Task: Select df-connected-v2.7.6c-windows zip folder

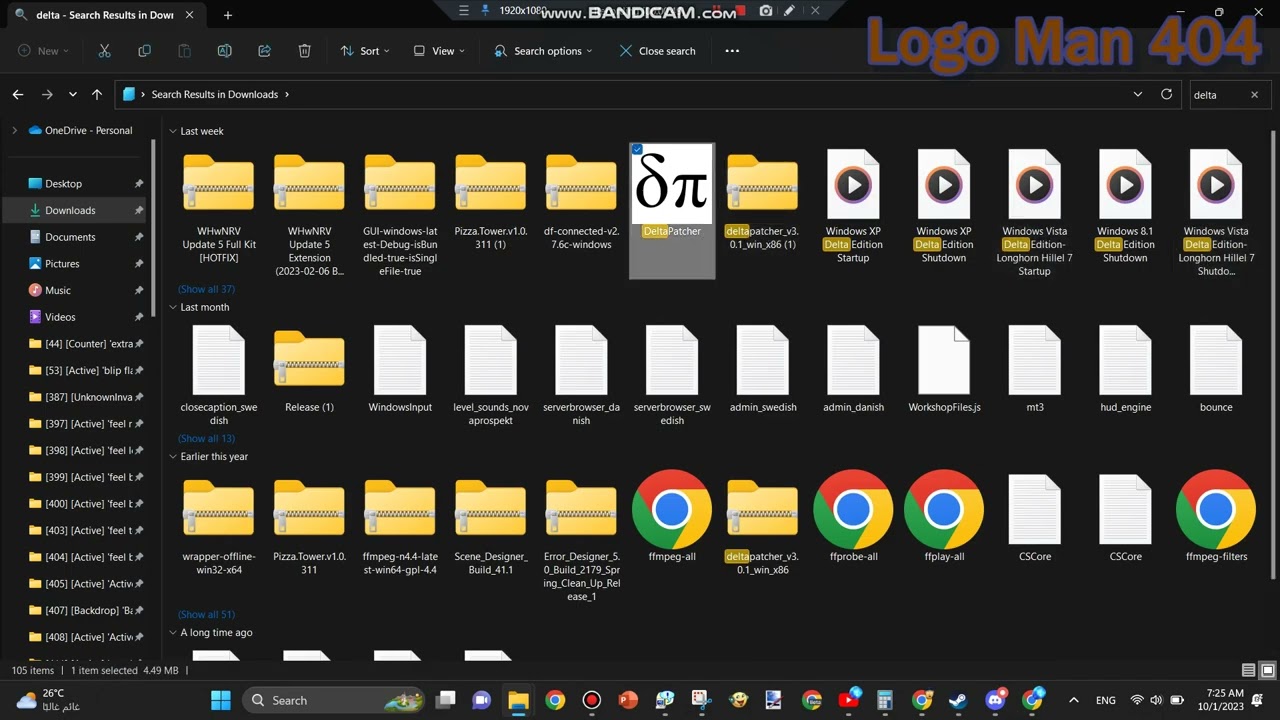Action: (581, 201)
